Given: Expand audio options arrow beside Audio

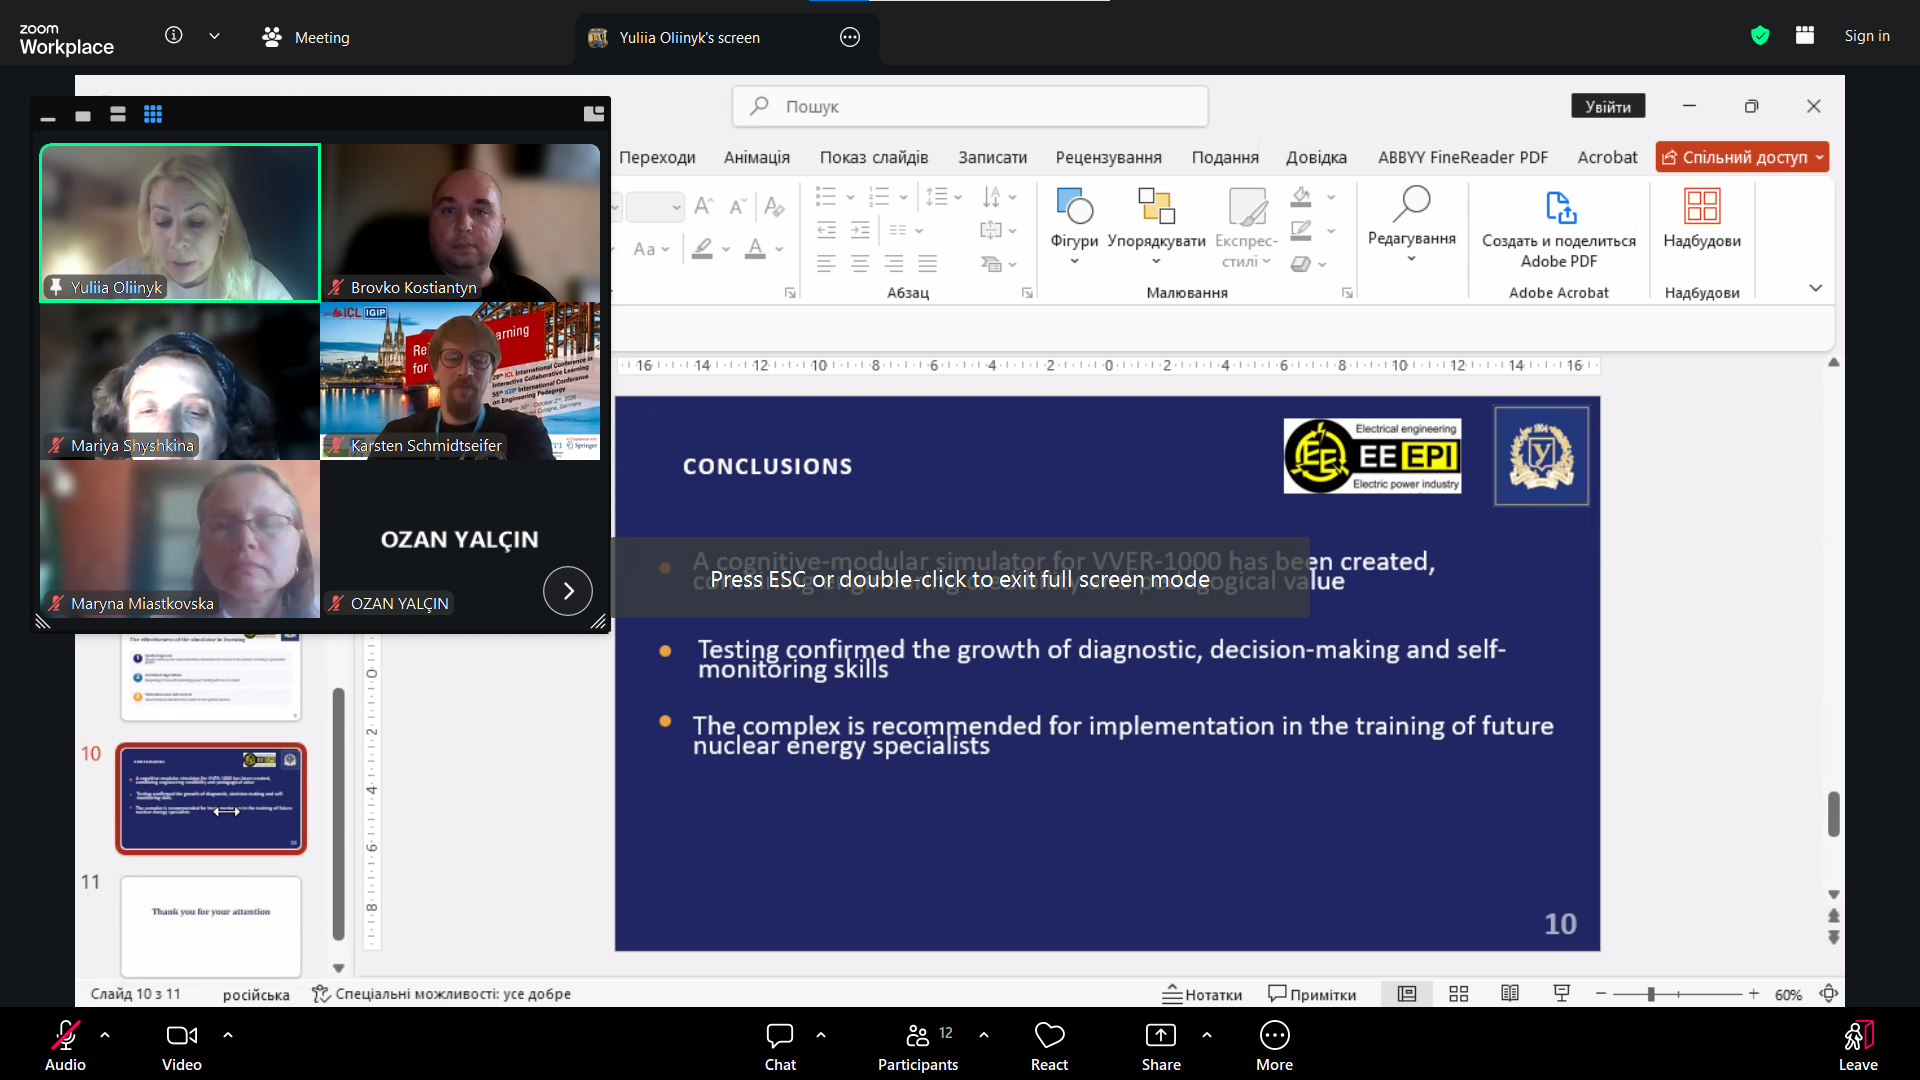Looking at the screenshot, I should coord(105,1036).
